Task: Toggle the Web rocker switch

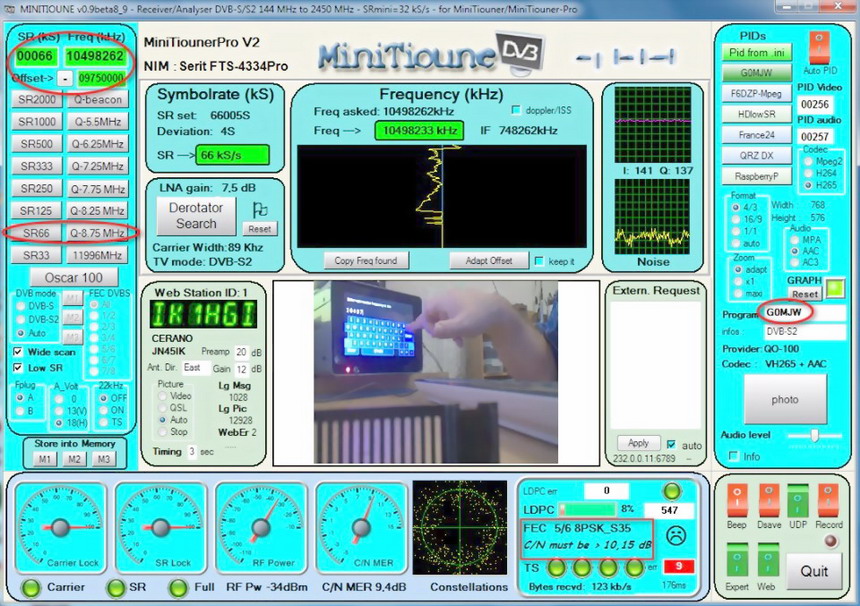Action: (x=768, y=560)
